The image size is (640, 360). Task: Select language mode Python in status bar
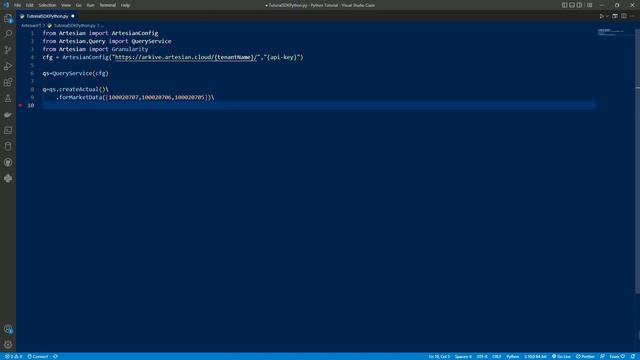pyautogui.click(x=513, y=356)
